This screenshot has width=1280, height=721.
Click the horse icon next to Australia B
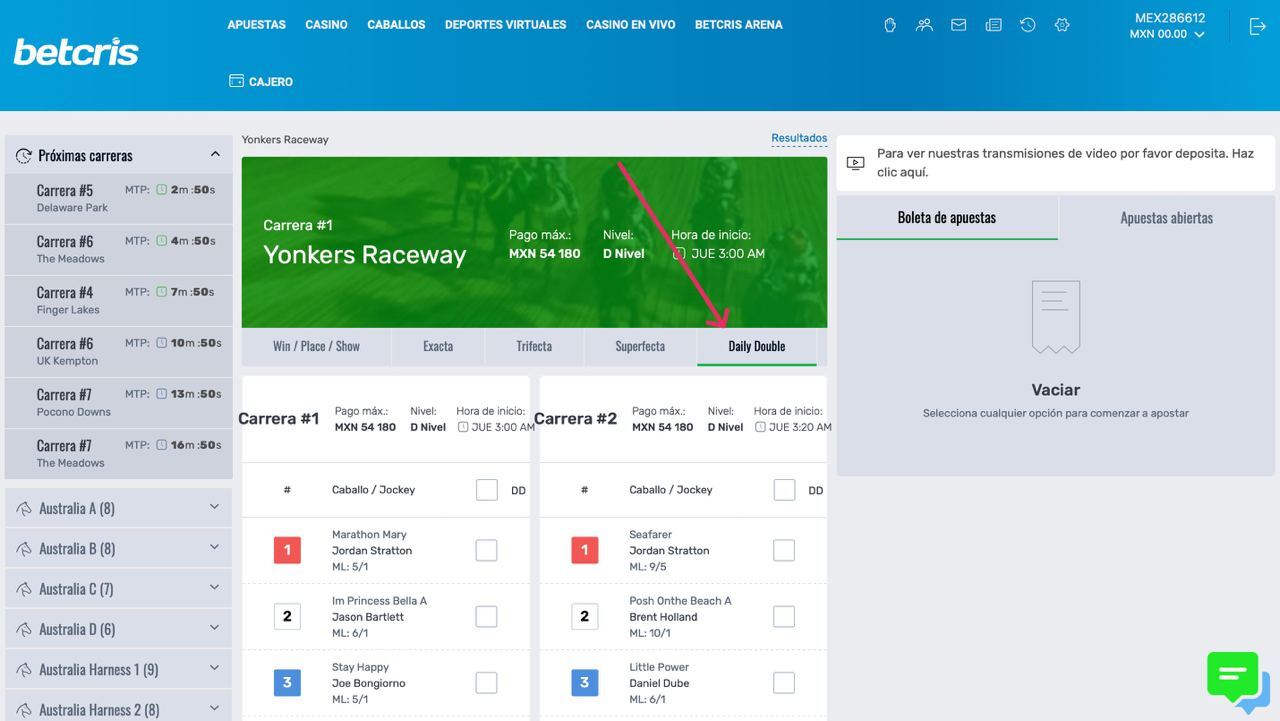24,549
